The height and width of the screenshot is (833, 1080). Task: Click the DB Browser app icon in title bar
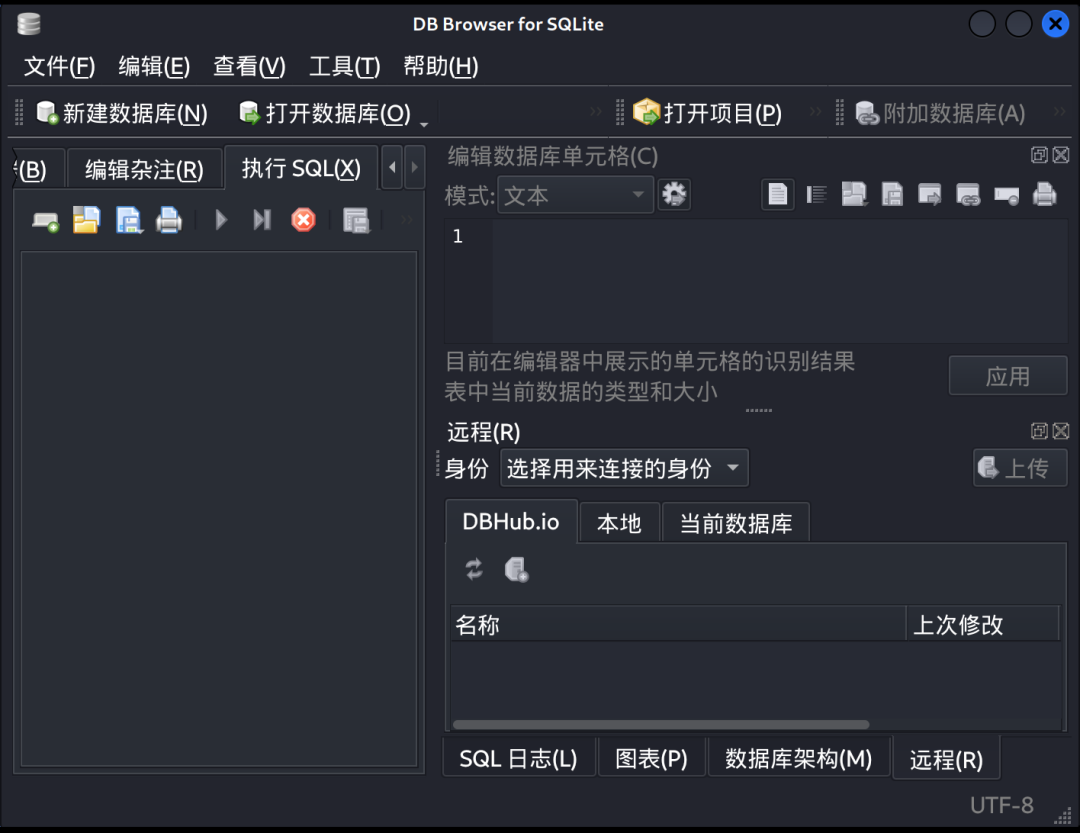pos(29,24)
